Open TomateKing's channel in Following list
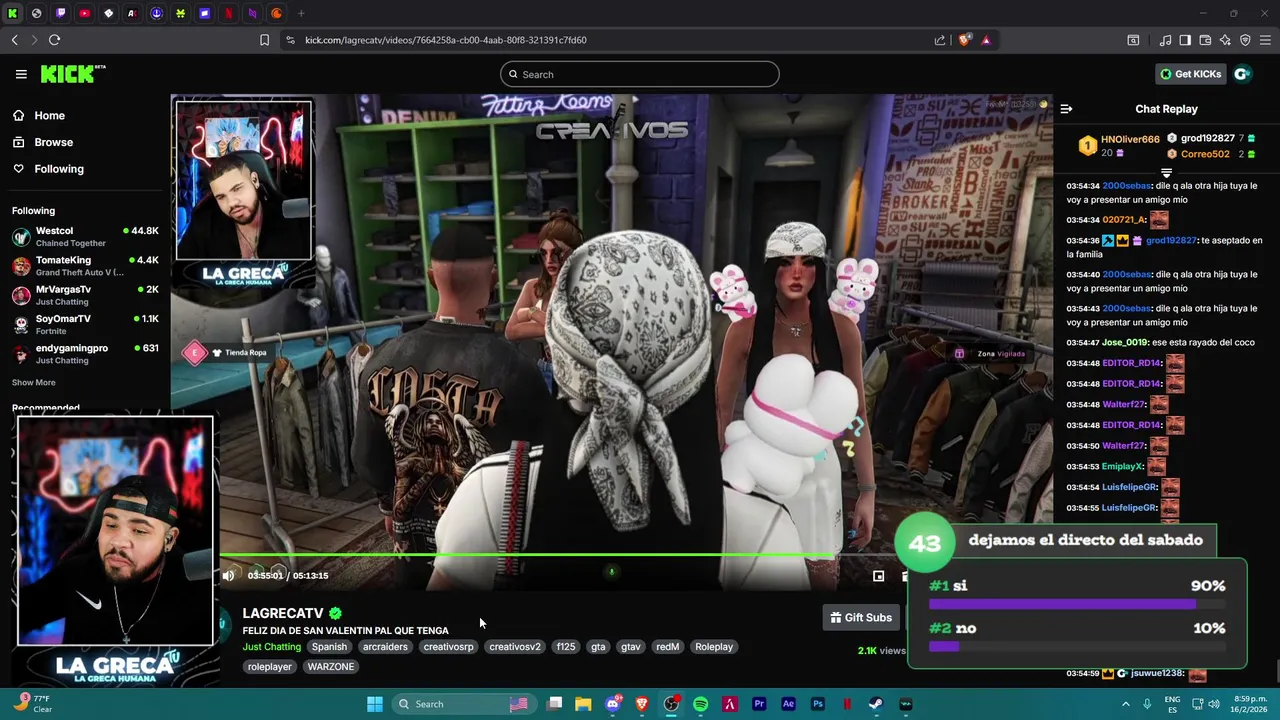Image resolution: width=1280 pixels, height=720 pixels. point(85,266)
